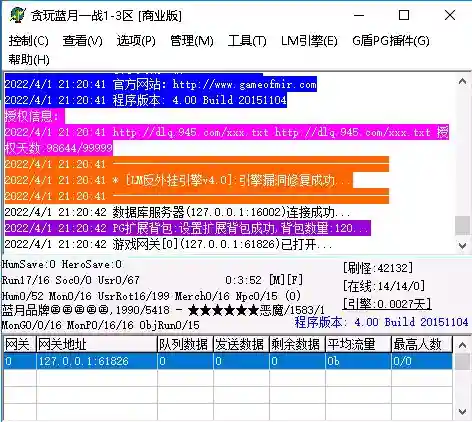This screenshot has height=422, width=472.
Task: Open the 管理(M) menu
Action: coord(192,41)
